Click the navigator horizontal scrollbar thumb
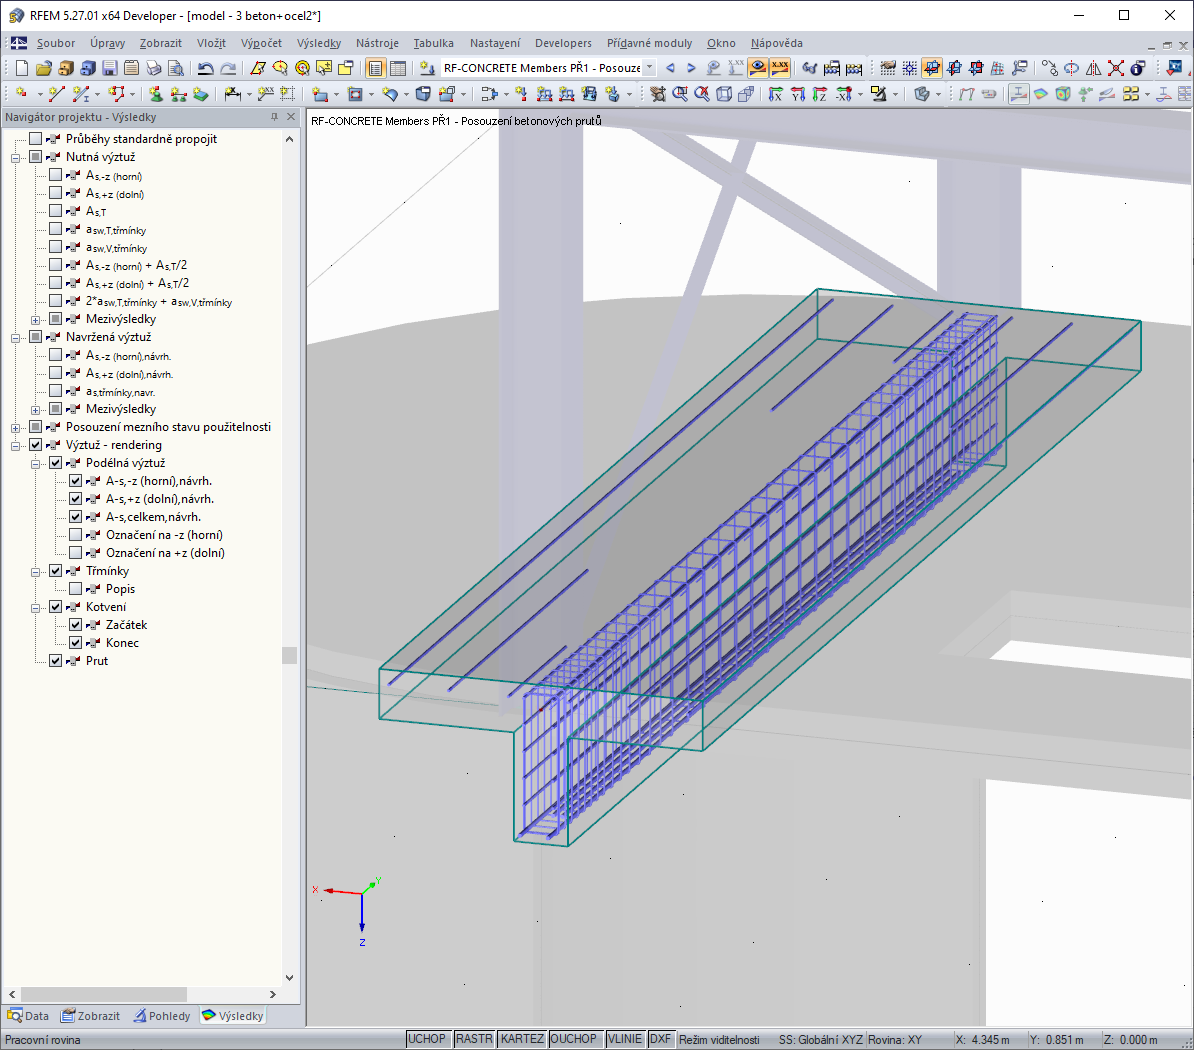This screenshot has width=1194, height=1050. [104, 994]
